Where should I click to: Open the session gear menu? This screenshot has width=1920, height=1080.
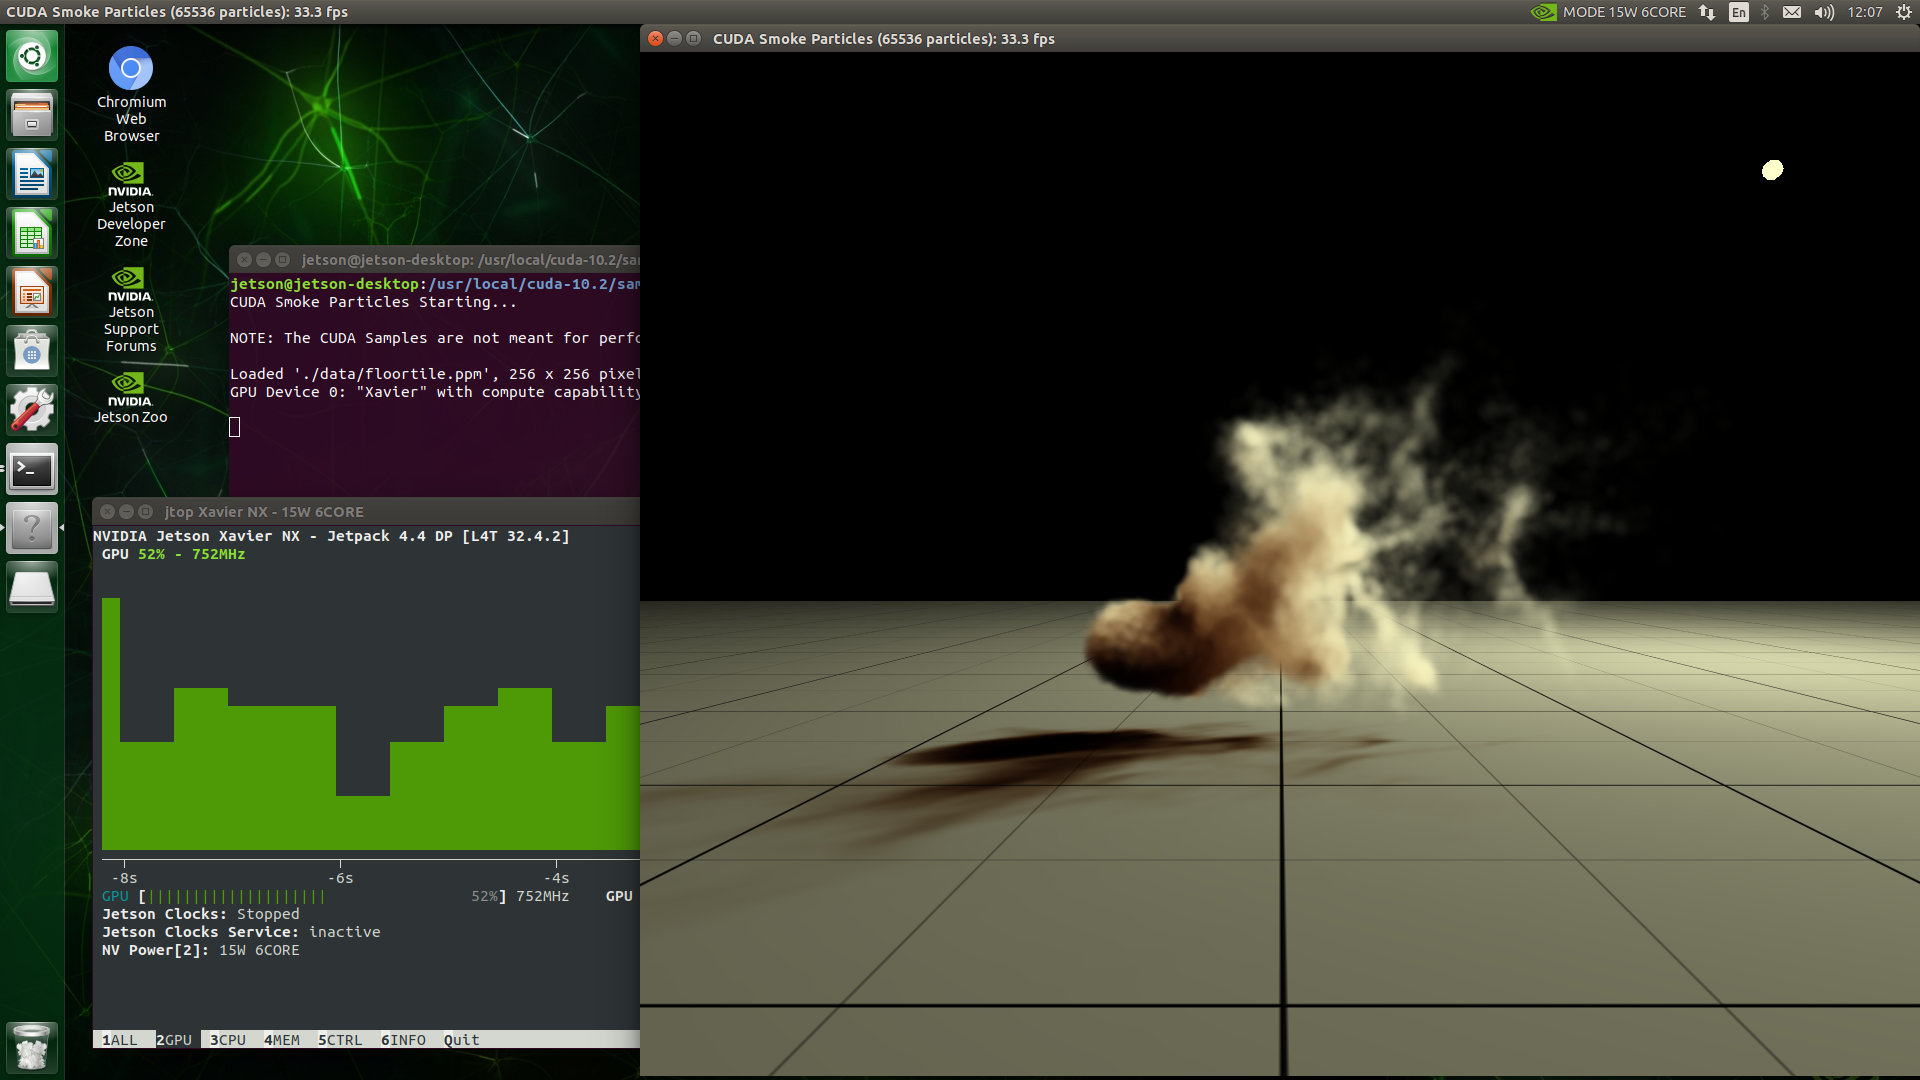click(x=1903, y=12)
